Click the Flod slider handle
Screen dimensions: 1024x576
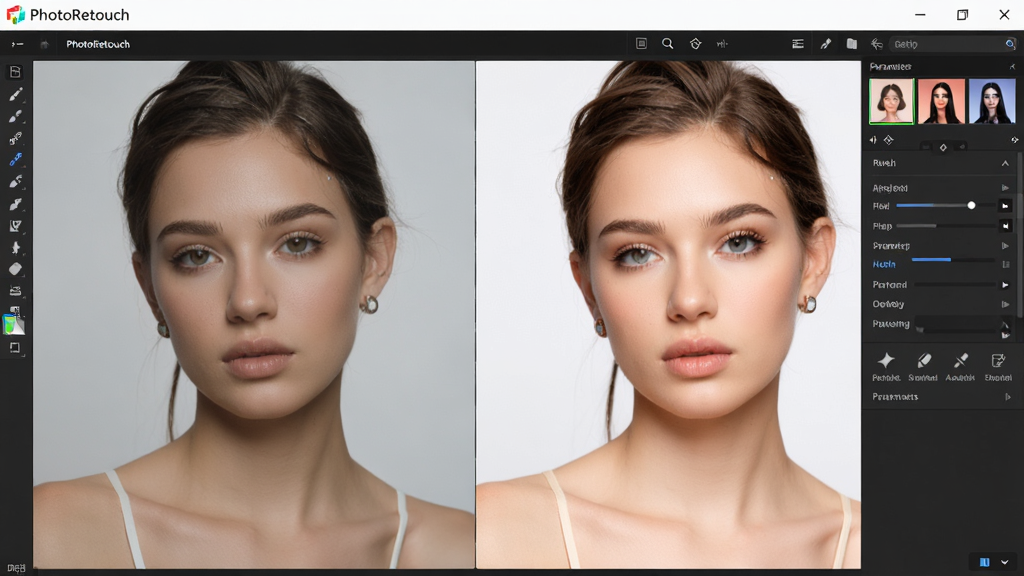[x=971, y=206]
